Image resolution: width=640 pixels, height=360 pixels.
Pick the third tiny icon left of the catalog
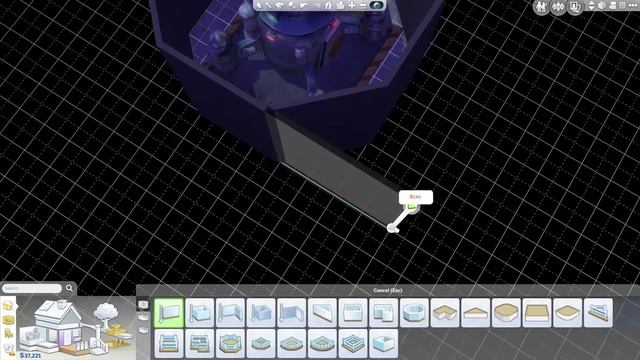143,329
